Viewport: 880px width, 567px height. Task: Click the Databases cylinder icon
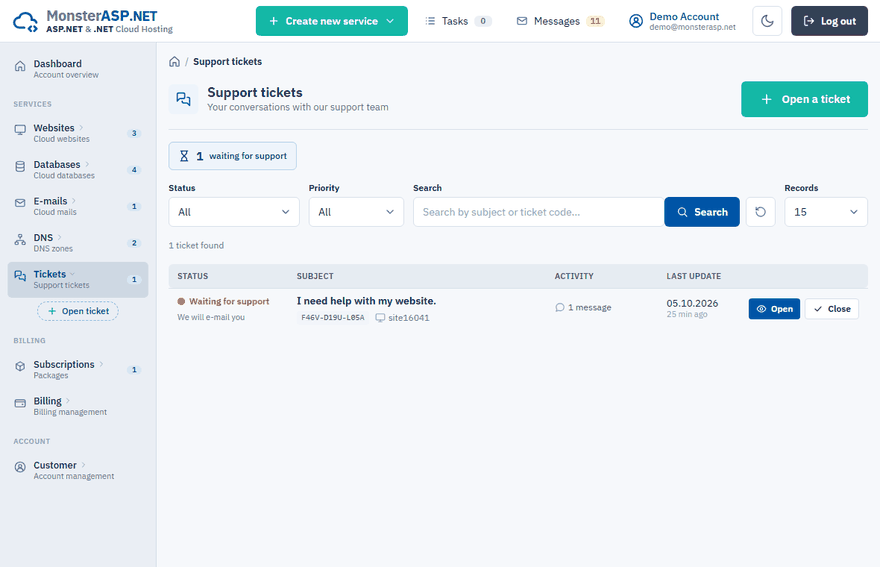(x=20, y=166)
